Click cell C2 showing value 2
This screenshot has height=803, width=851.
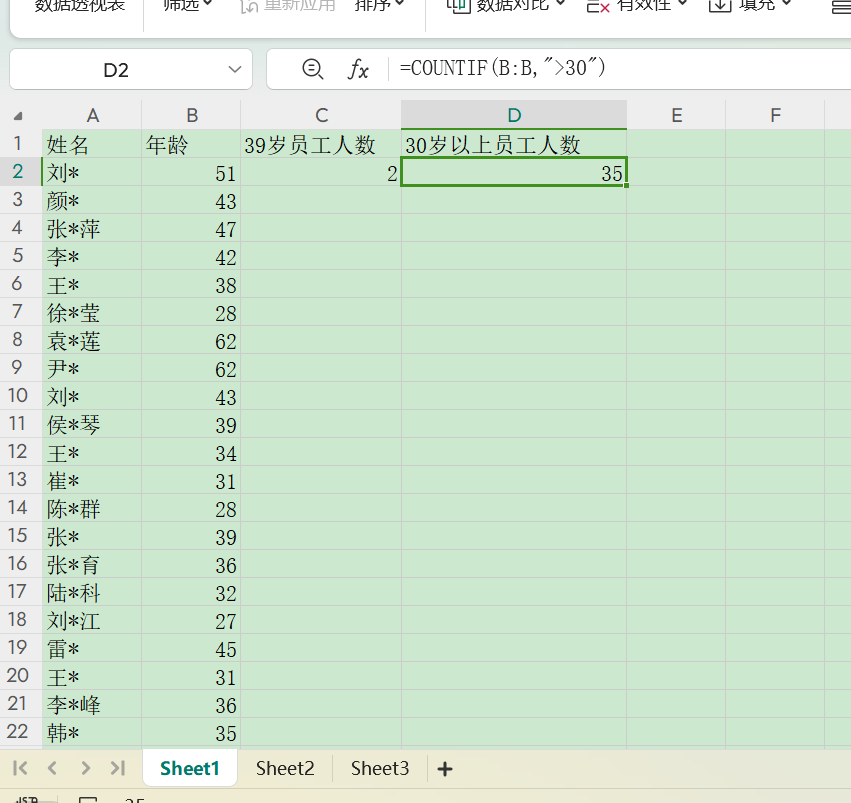[321, 173]
